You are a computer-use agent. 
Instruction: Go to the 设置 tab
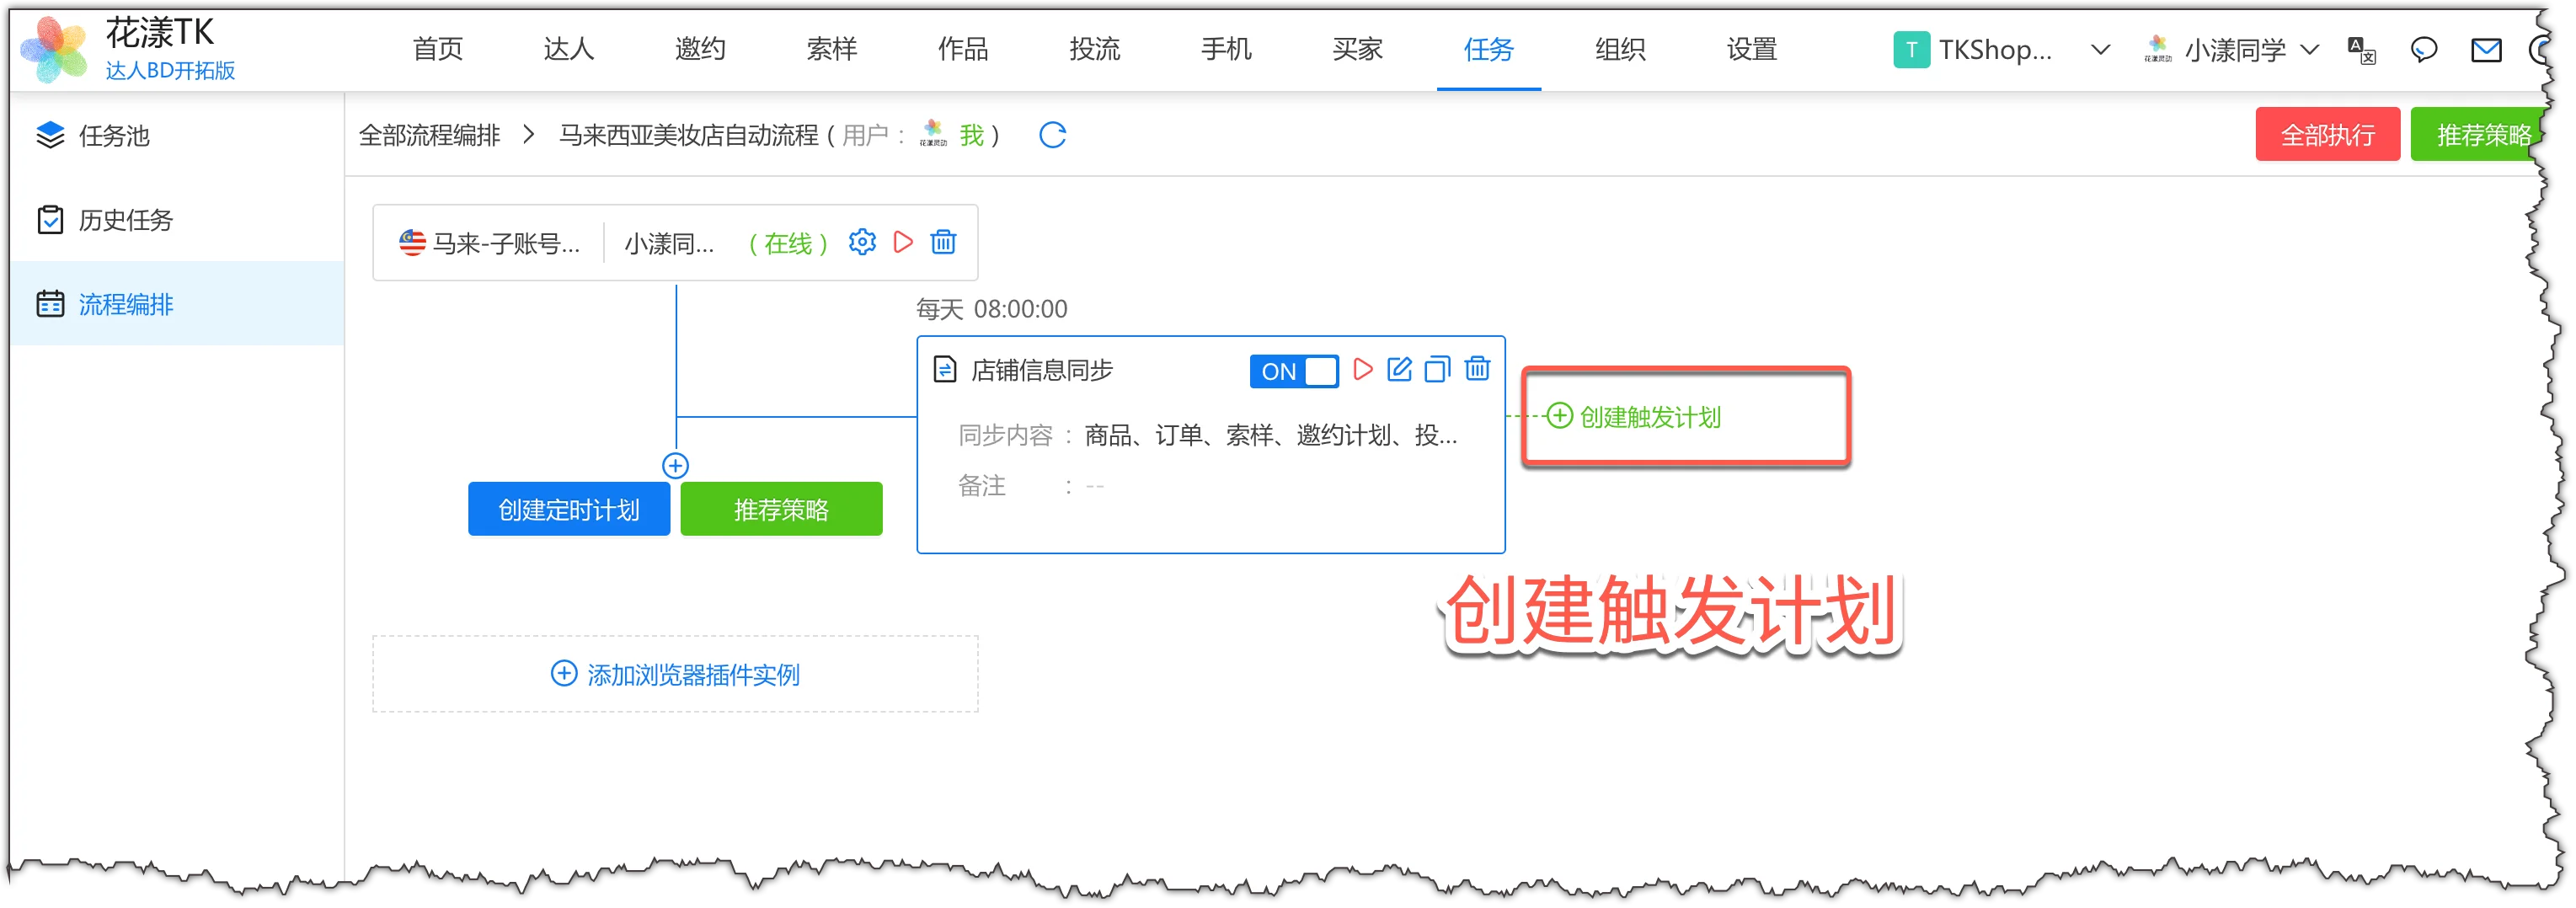click(x=1751, y=49)
